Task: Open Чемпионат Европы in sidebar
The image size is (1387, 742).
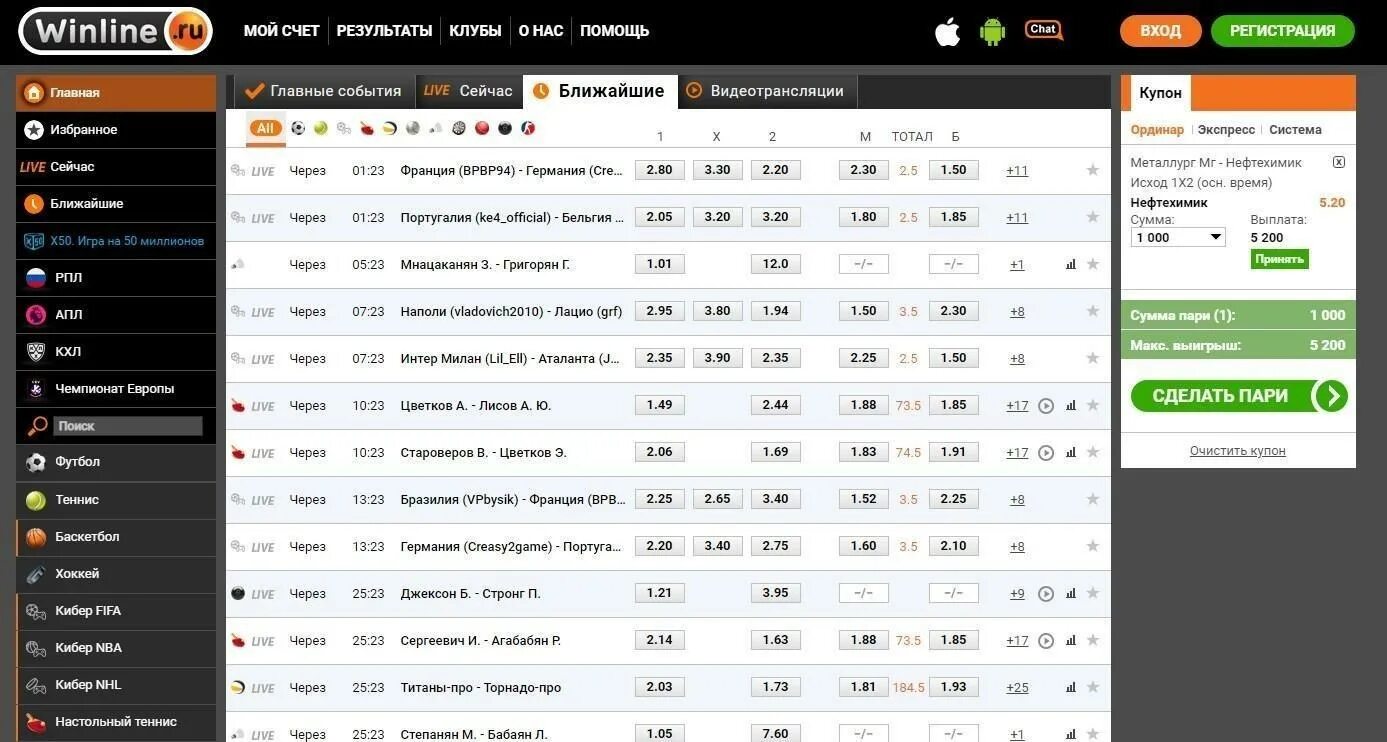Action: pos(116,389)
